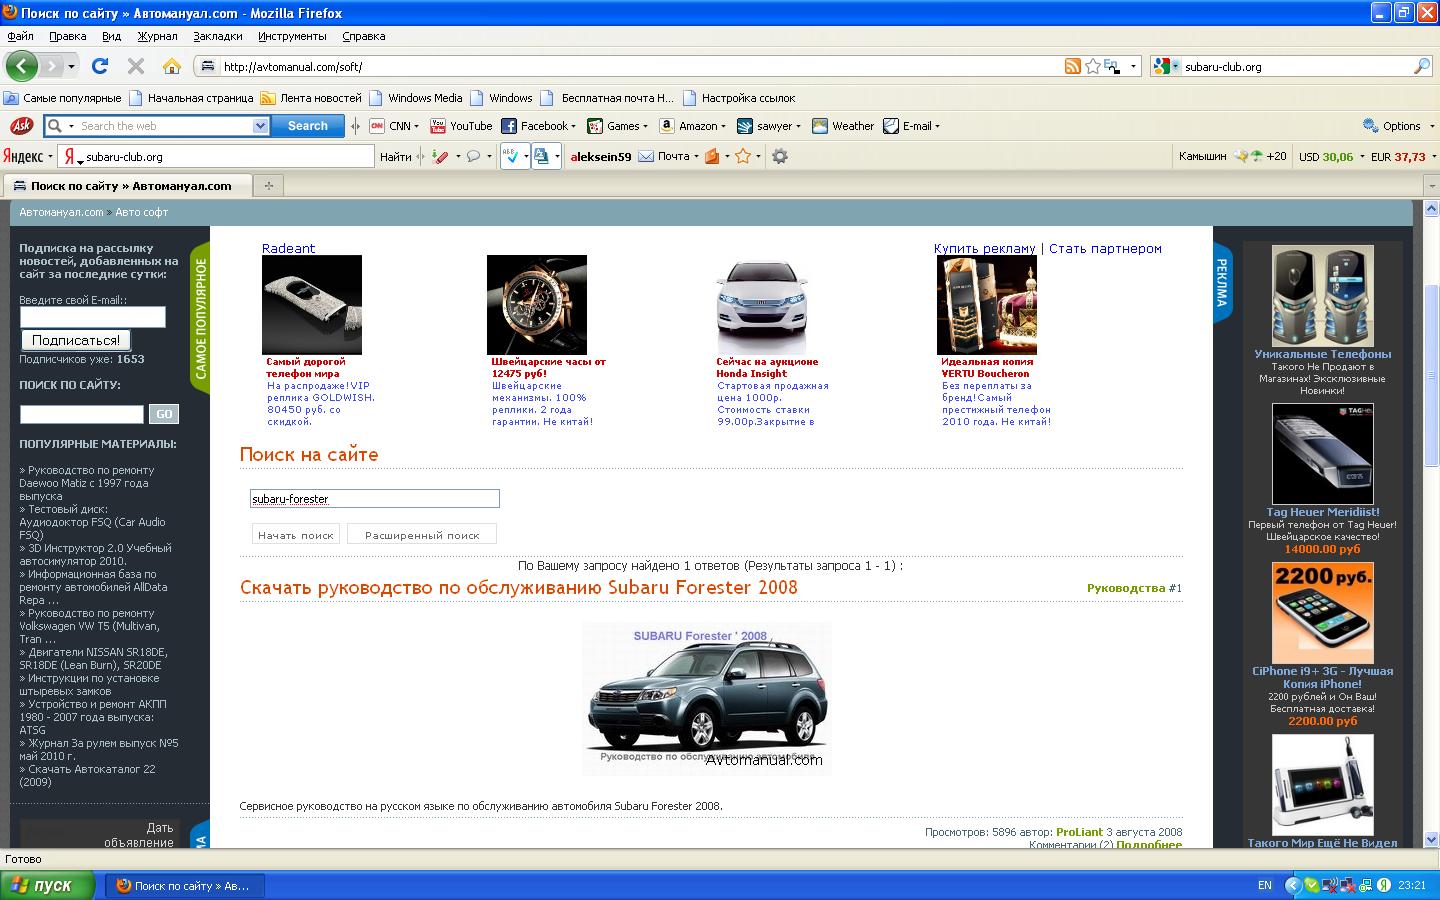This screenshot has width=1440, height=900.
Task: Open the Subaru Forester 2008 thumbnail image
Action: [x=707, y=698]
